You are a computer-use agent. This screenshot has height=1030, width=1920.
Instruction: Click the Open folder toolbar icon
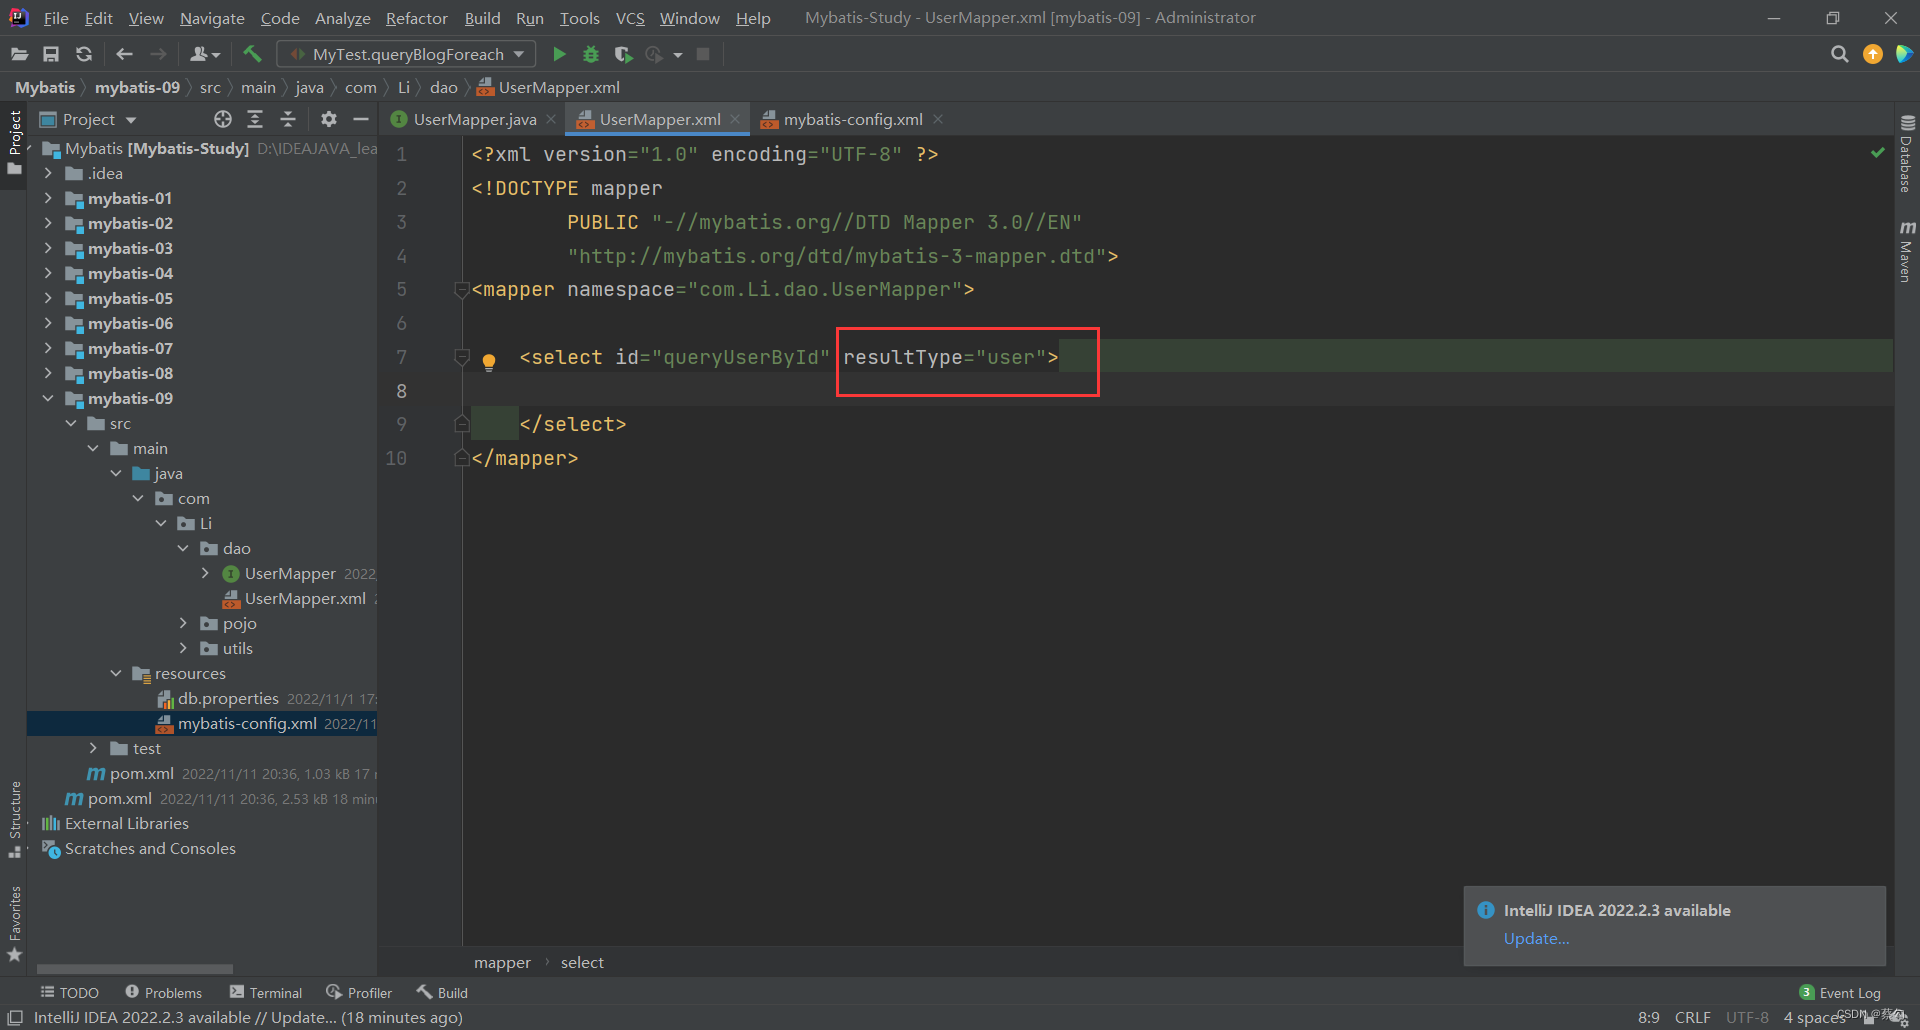(x=19, y=54)
